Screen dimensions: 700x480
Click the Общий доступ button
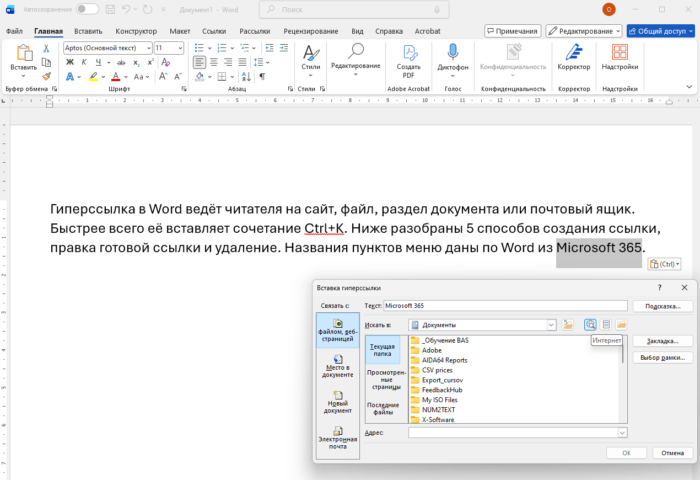point(660,31)
